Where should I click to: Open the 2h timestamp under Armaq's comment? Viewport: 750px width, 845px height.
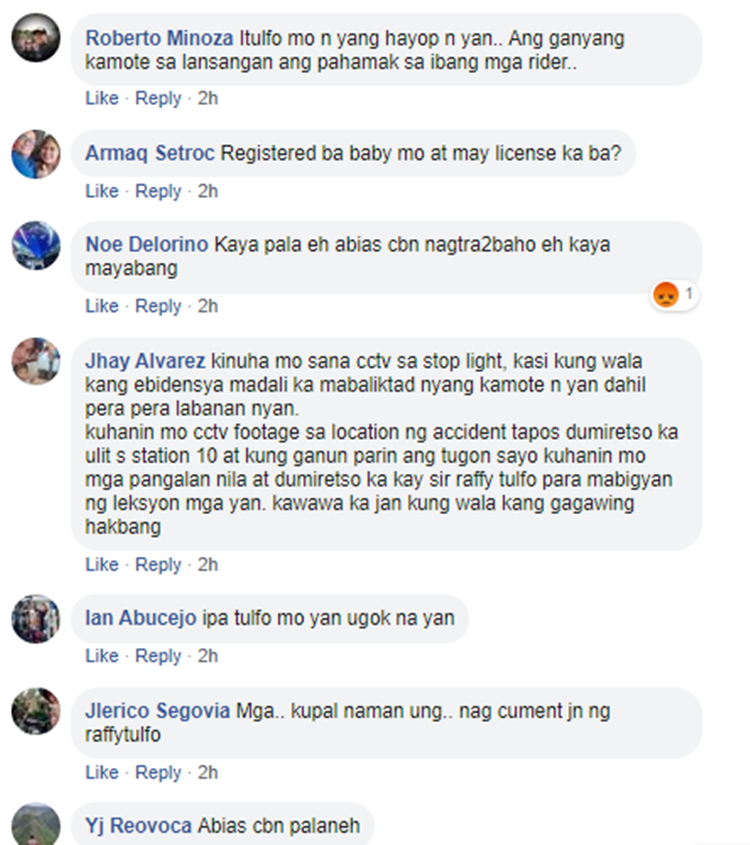click(x=207, y=191)
